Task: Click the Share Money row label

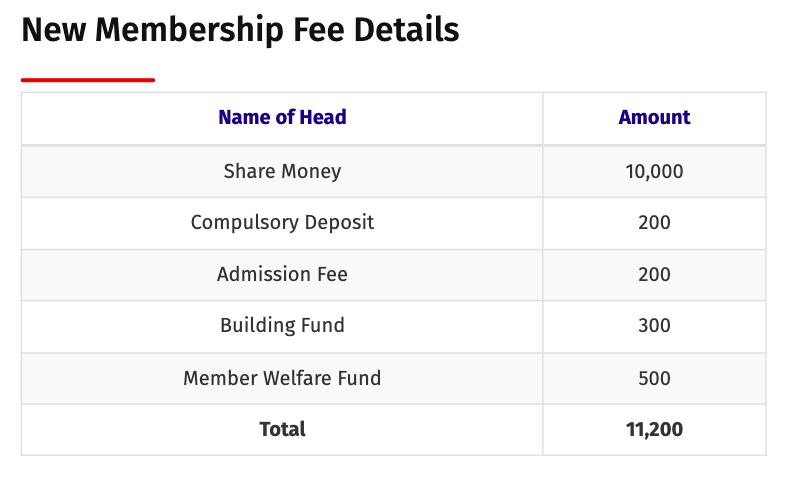Action: (x=282, y=172)
